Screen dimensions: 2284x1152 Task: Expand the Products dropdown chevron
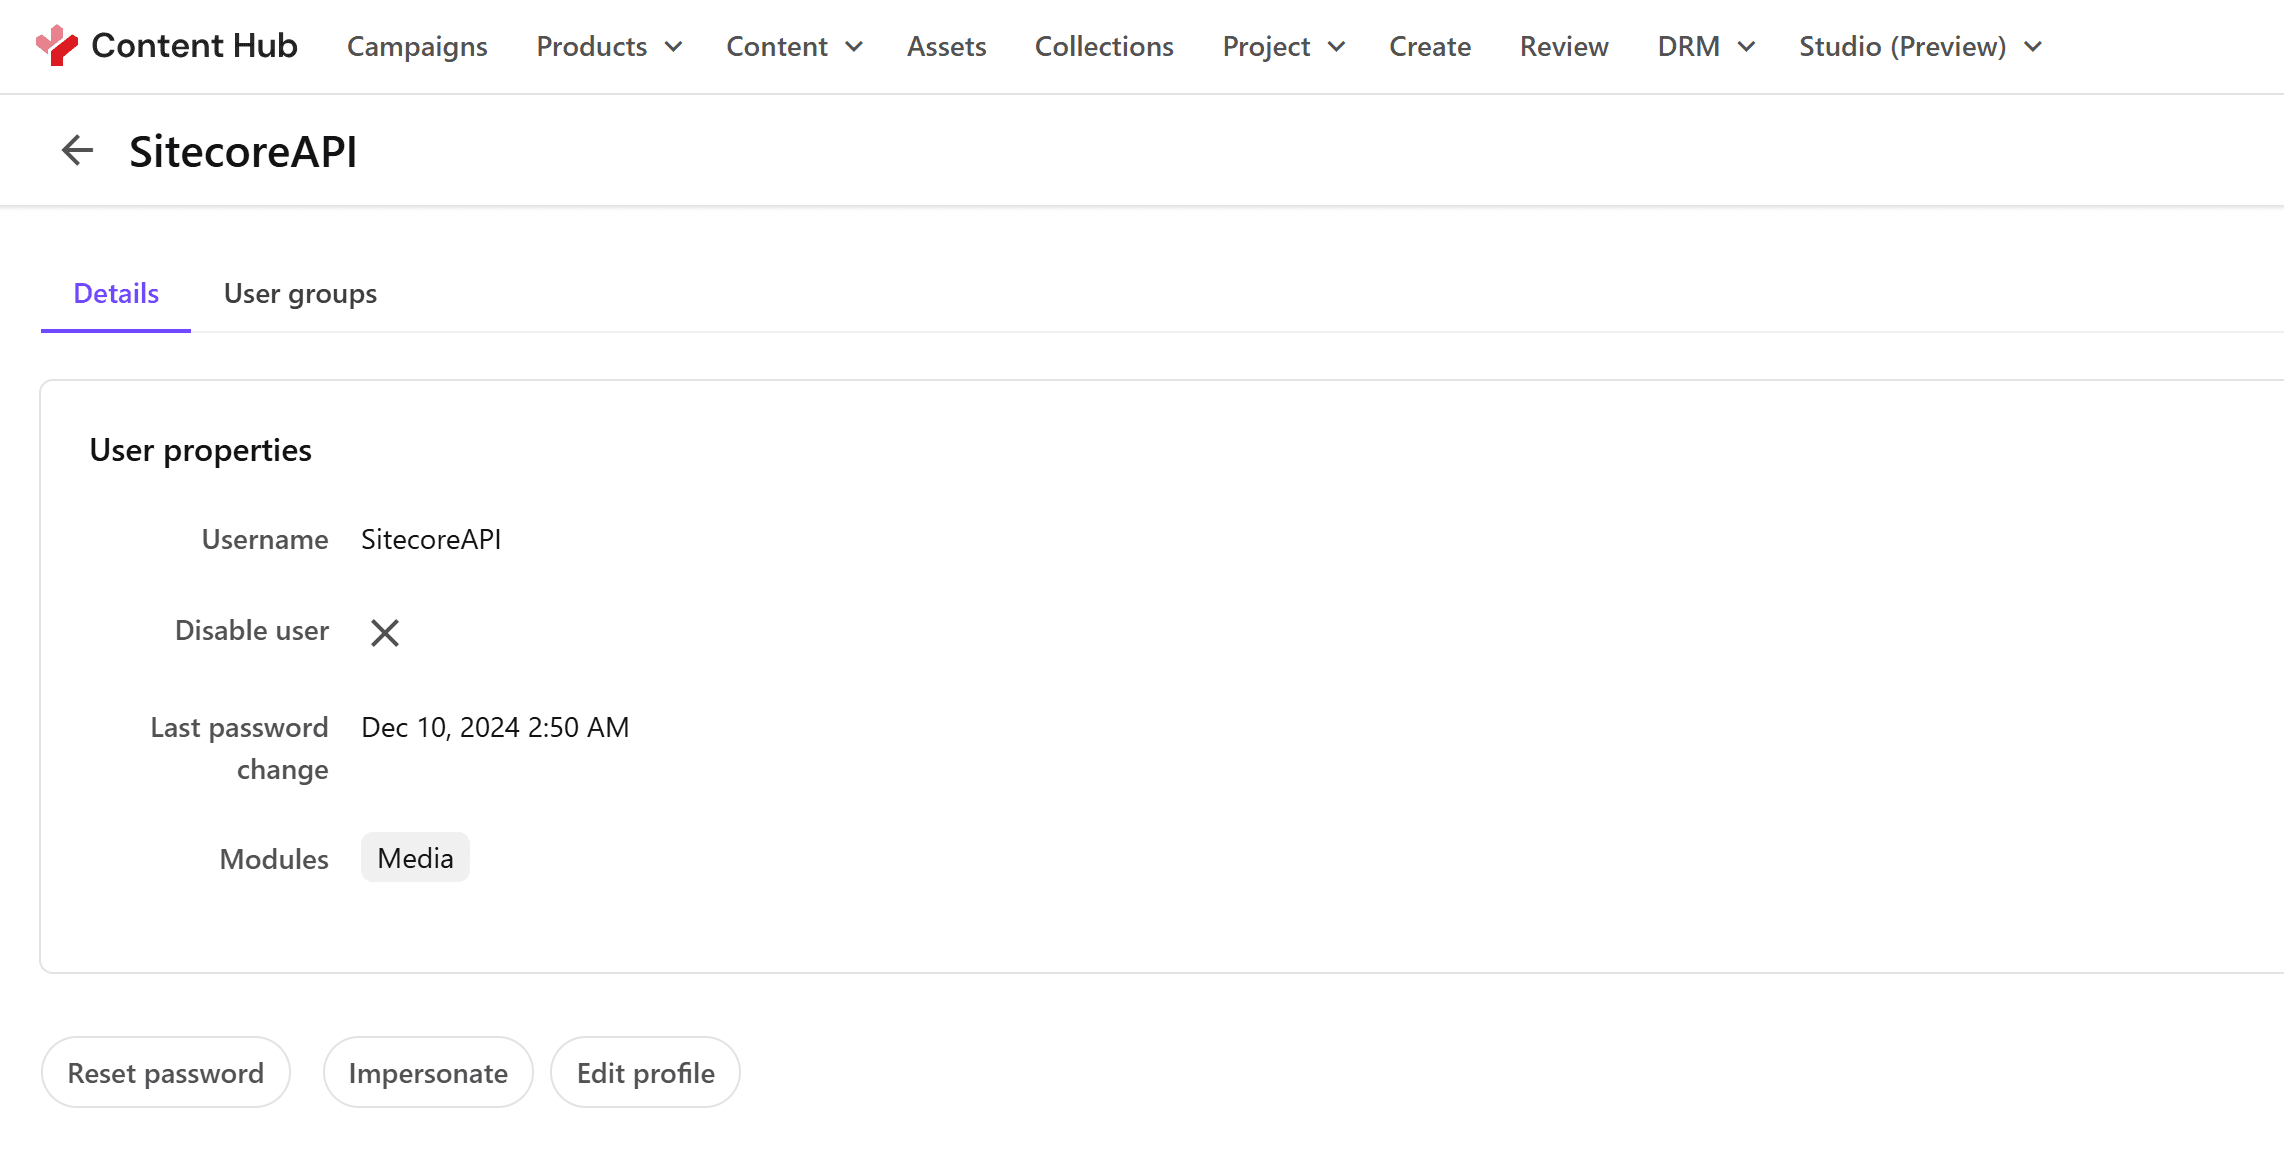click(674, 47)
